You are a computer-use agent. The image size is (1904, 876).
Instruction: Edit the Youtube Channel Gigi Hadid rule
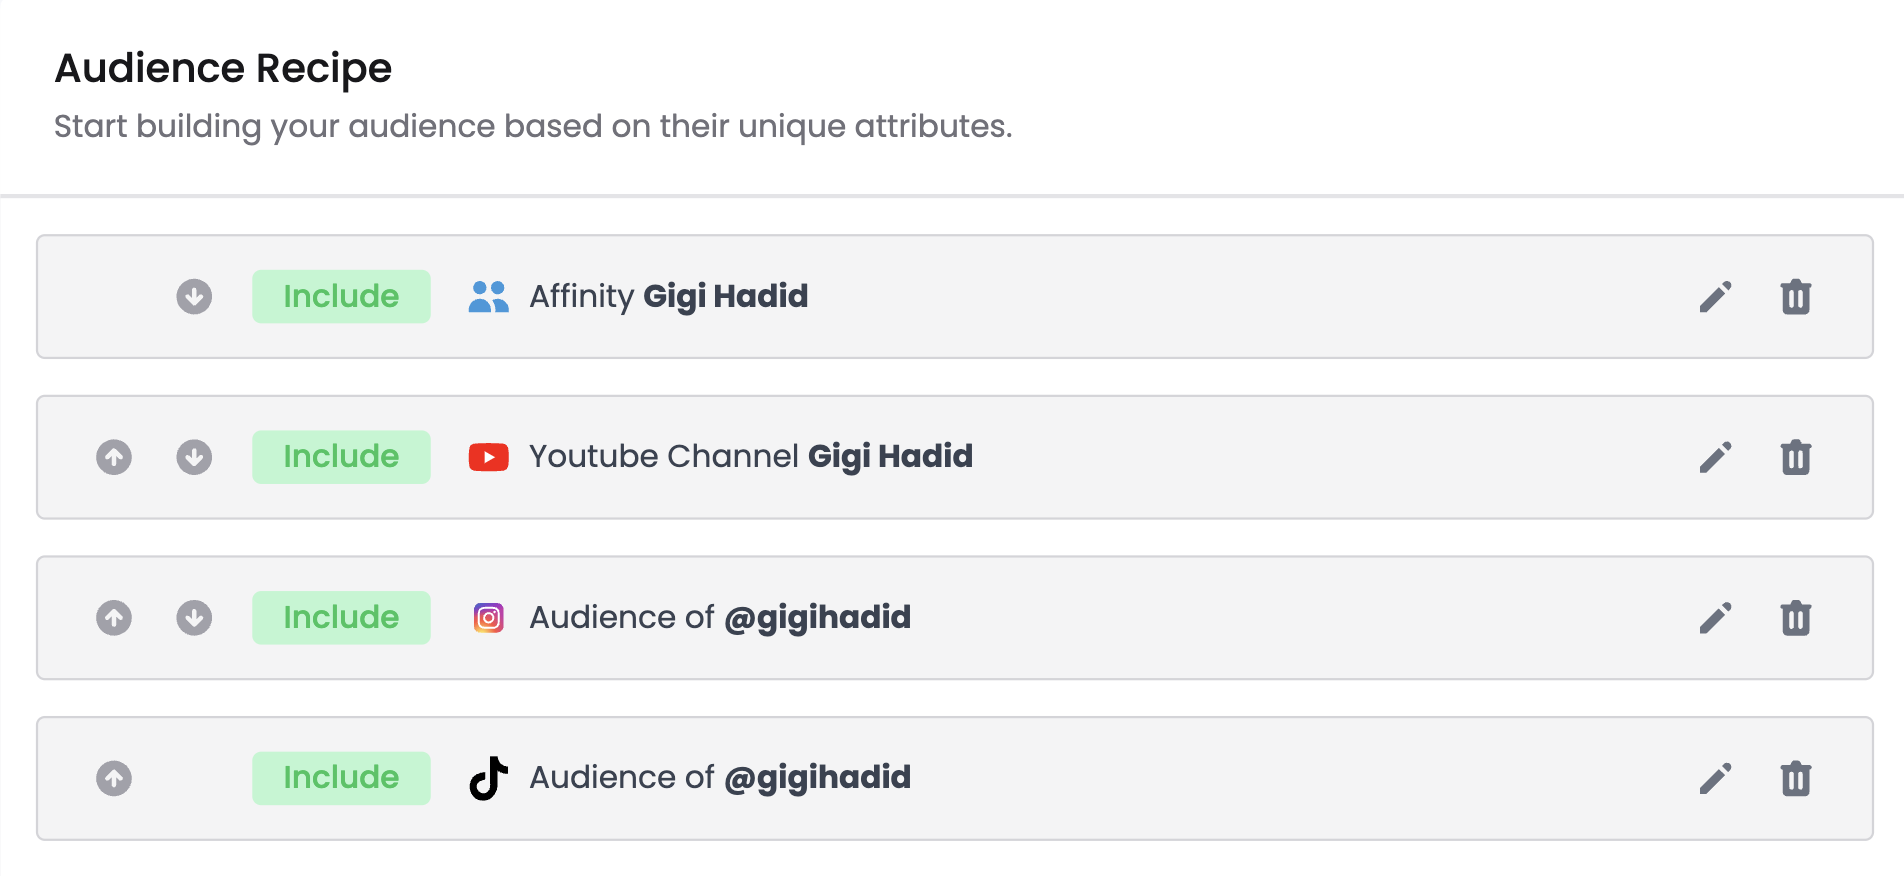[x=1715, y=457]
